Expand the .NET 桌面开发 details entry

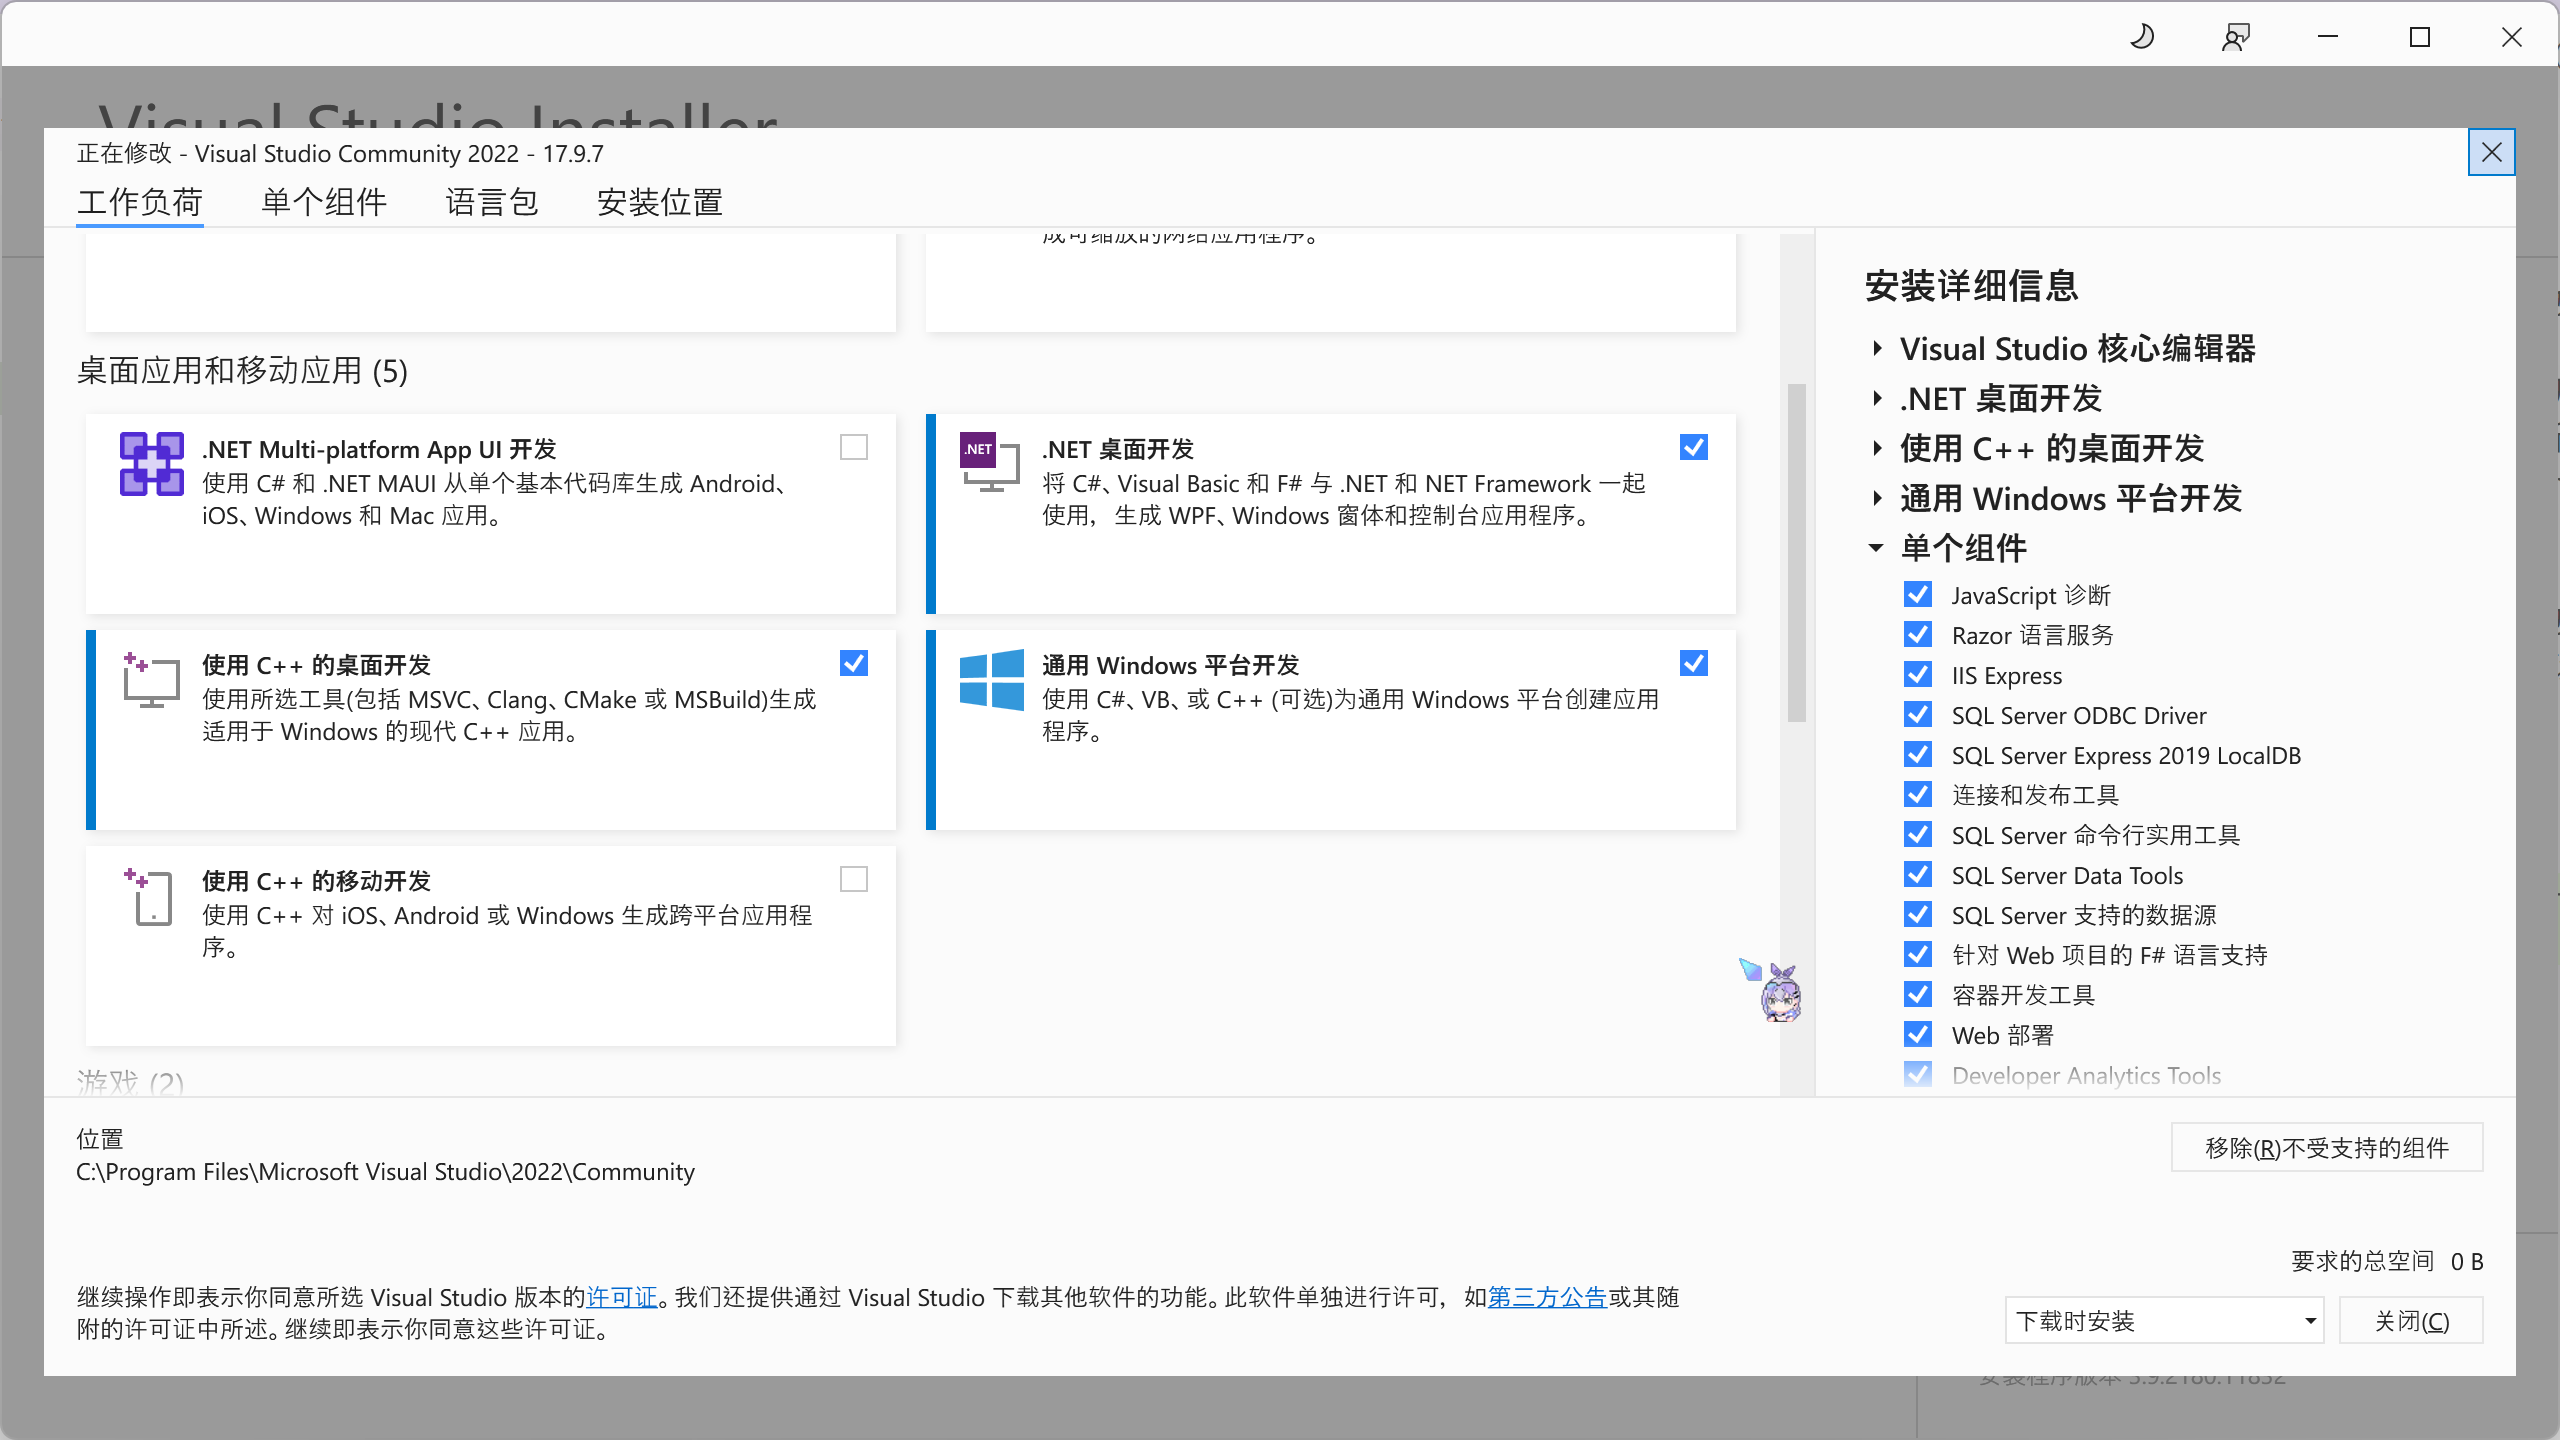1877,398
